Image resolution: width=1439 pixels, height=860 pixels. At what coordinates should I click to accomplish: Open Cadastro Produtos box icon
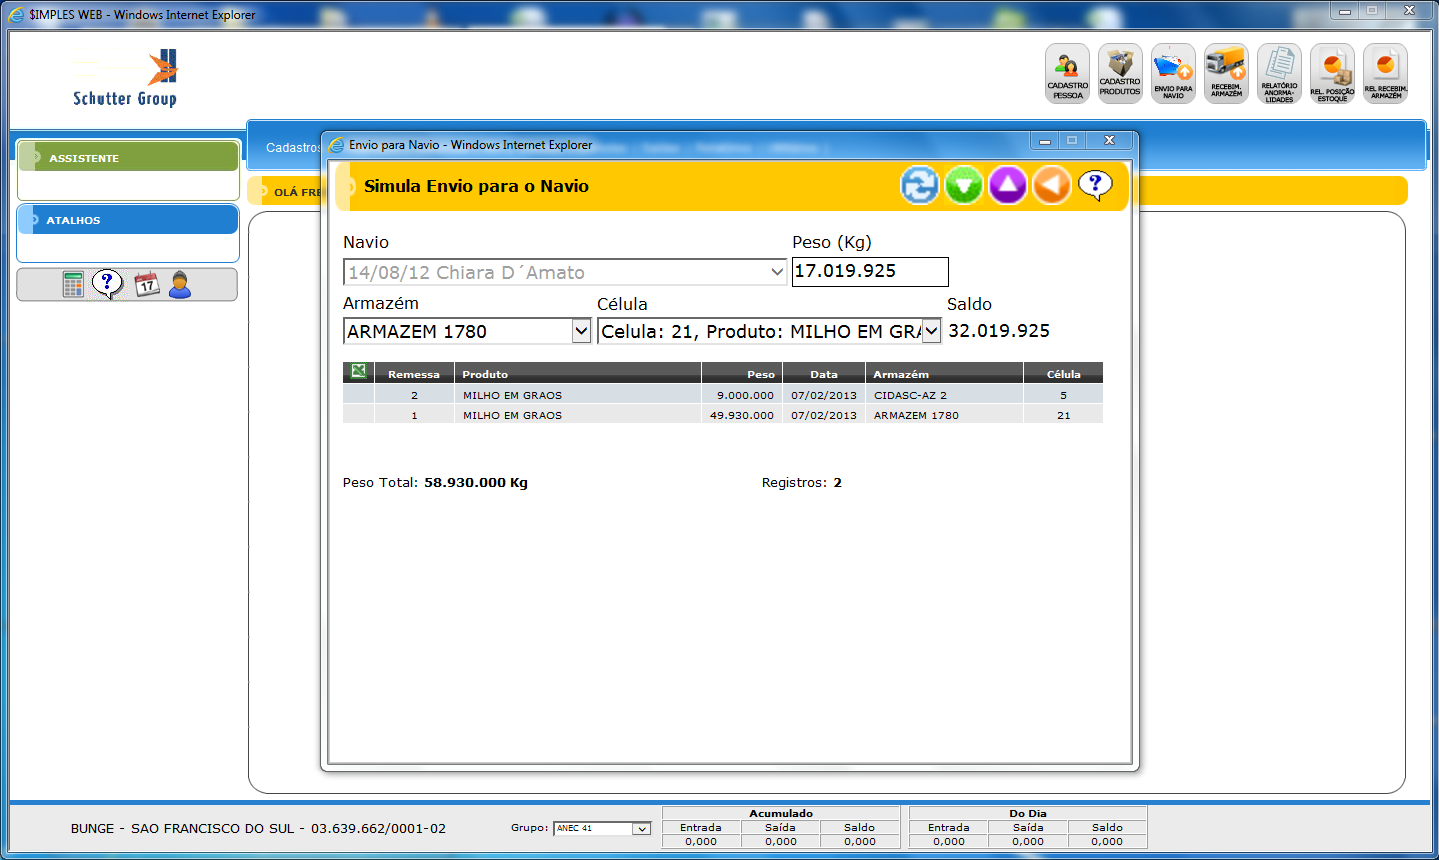point(1120,74)
